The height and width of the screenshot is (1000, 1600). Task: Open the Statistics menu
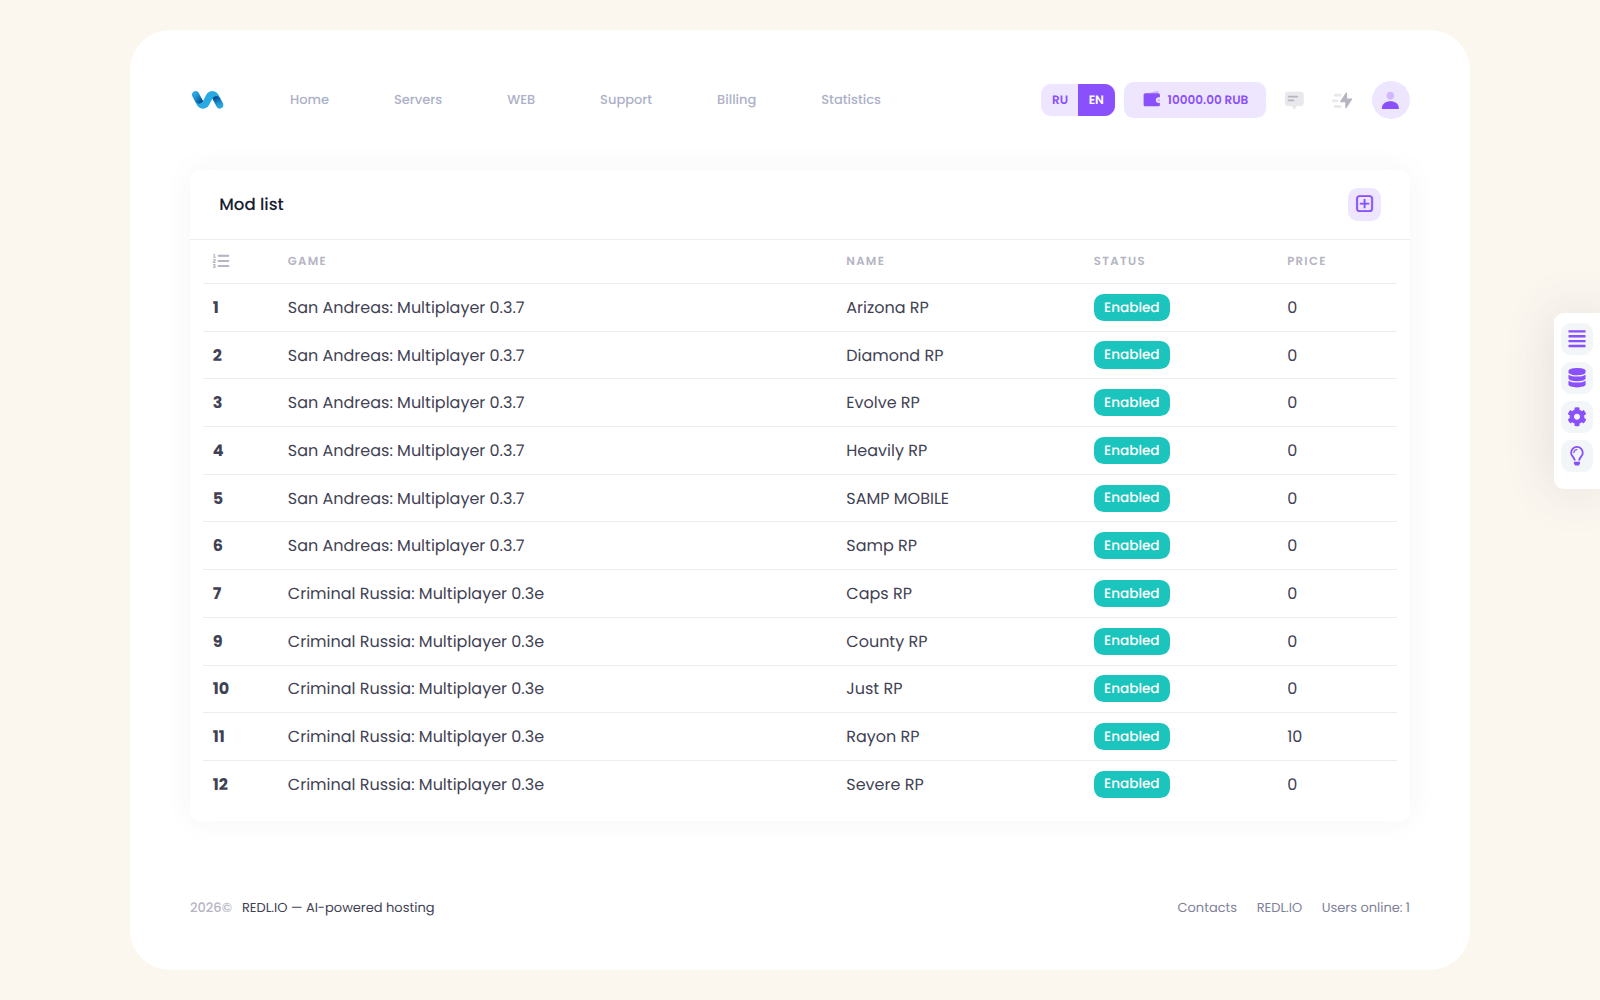[851, 100]
